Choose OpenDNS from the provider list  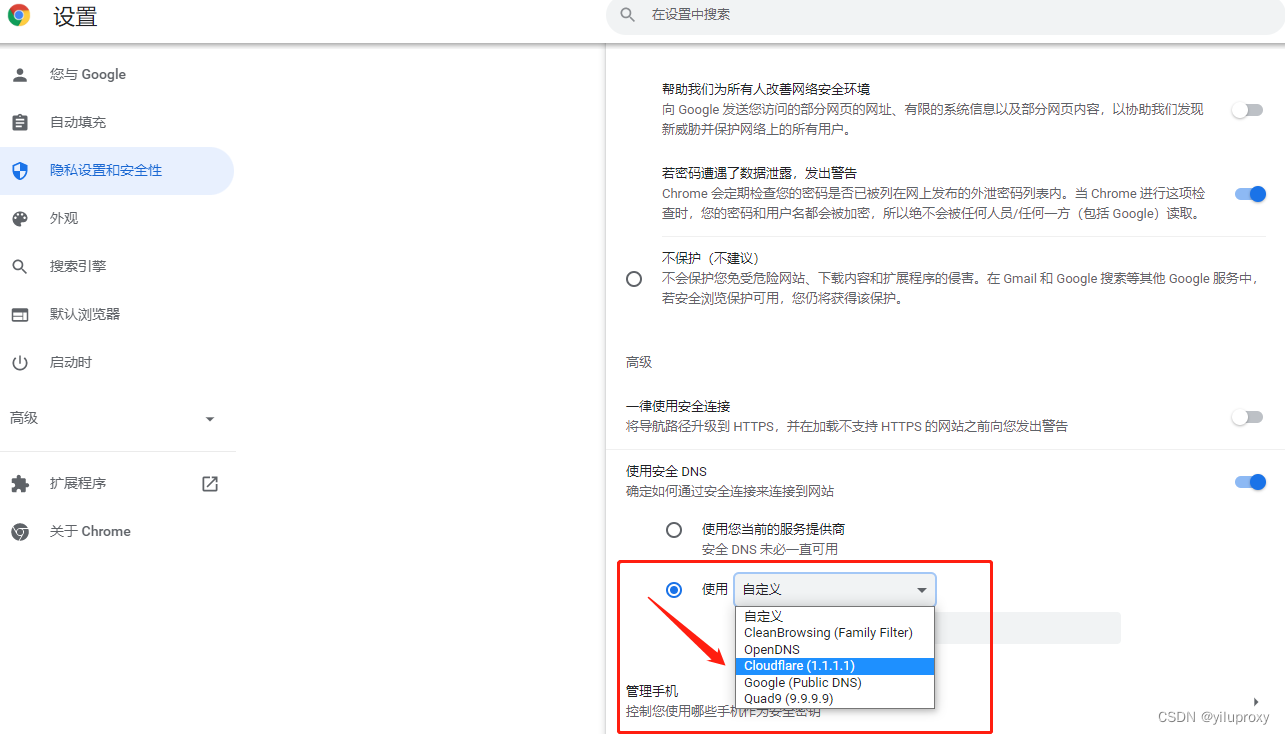[835, 649]
